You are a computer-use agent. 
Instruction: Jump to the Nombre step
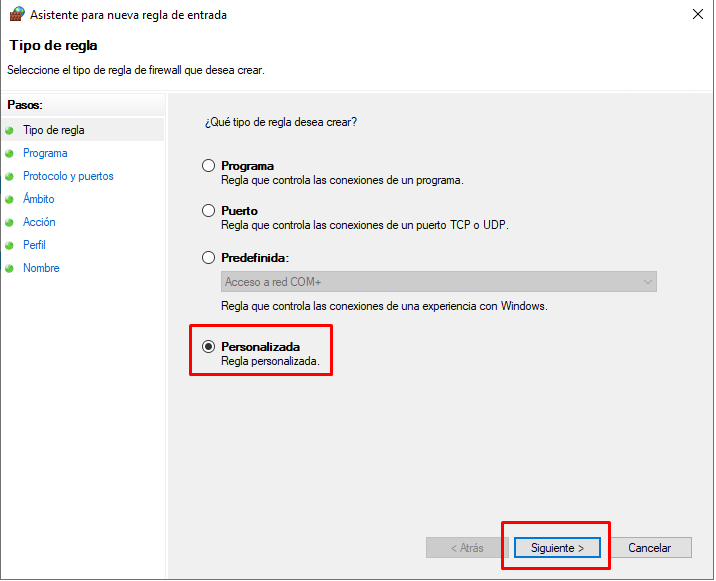(x=41, y=268)
